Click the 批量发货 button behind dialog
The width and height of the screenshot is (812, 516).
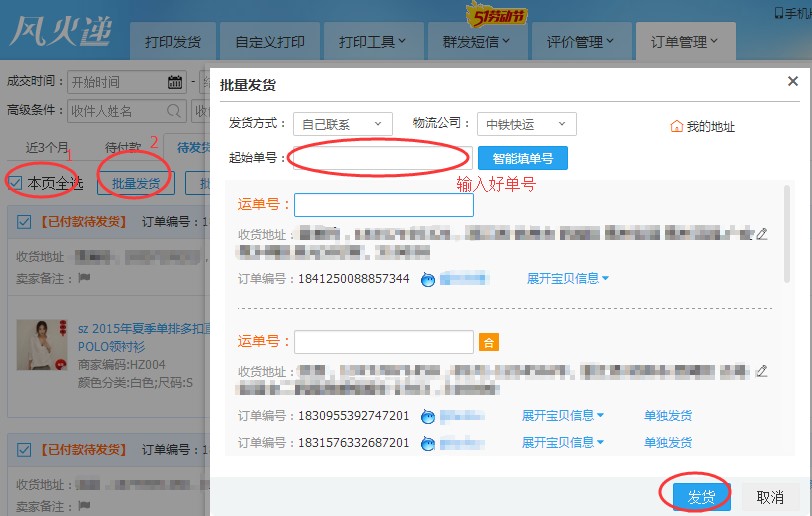coord(136,183)
